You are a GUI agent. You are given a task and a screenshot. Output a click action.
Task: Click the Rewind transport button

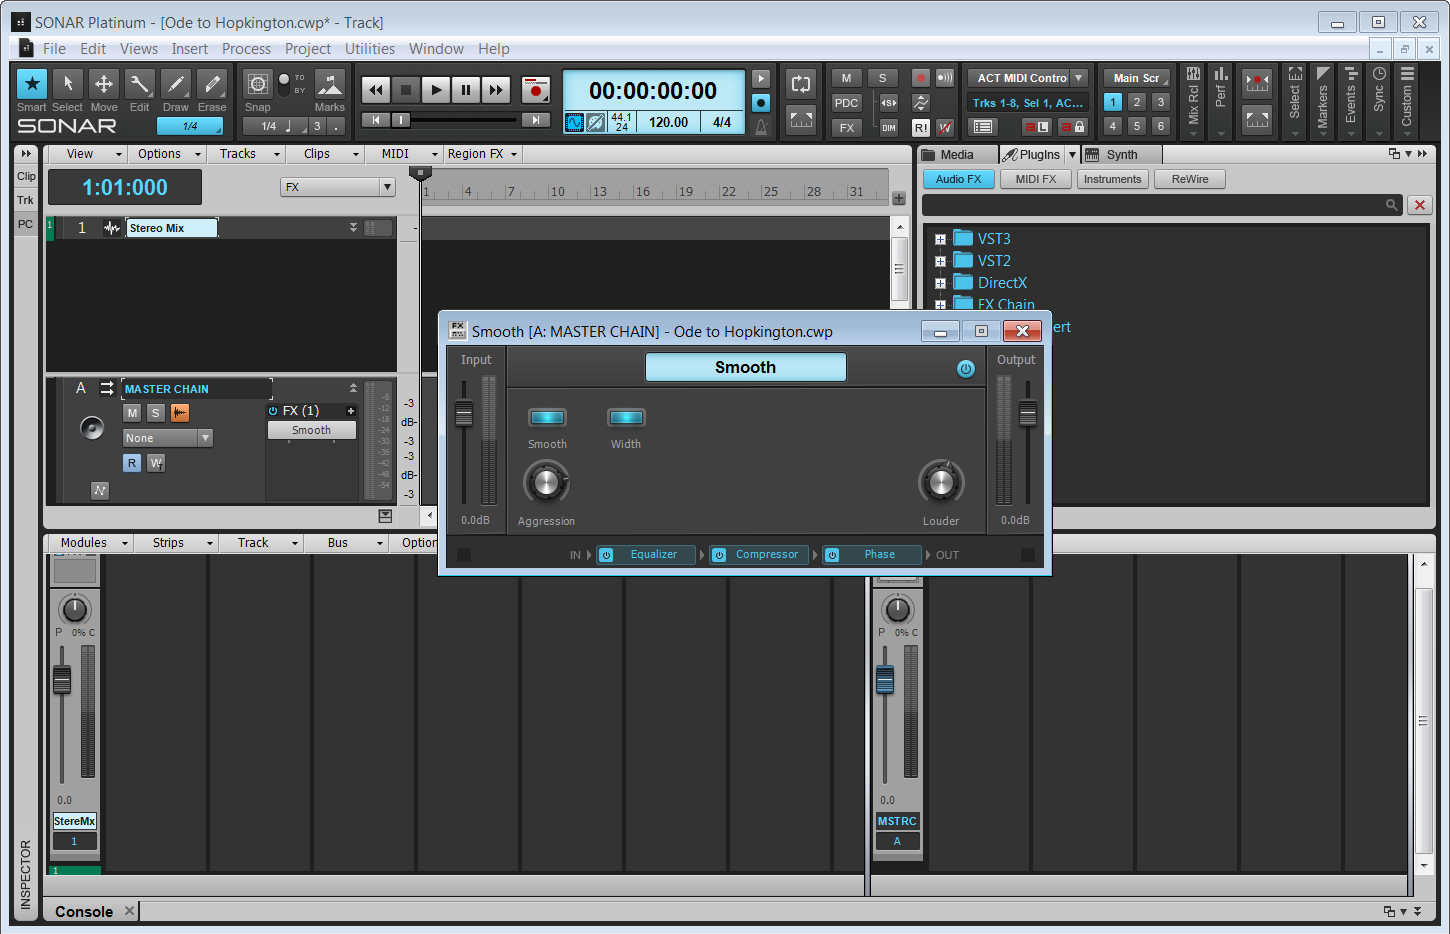(376, 90)
